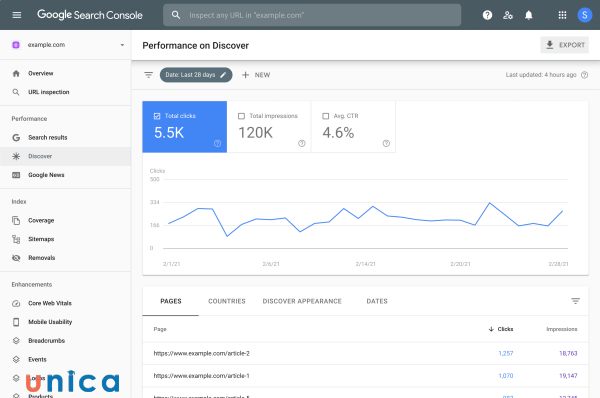The height and width of the screenshot is (398, 600).
Task: Switch to the Countries tab
Action: [x=227, y=301]
